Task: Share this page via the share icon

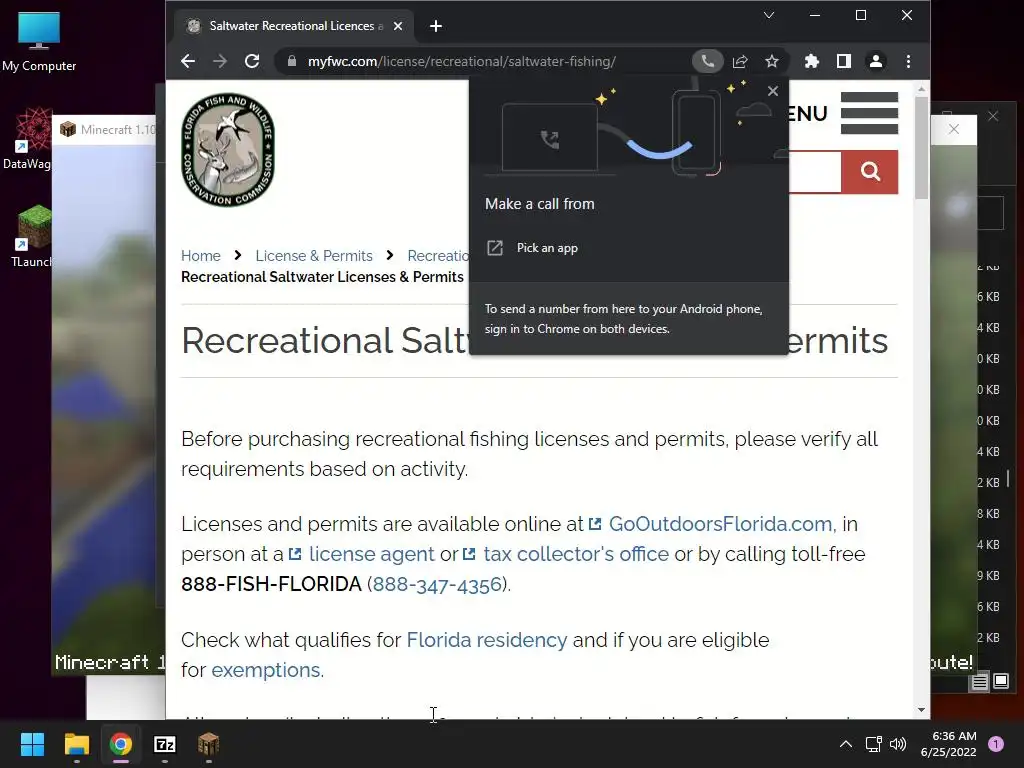Action: coord(740,61)
